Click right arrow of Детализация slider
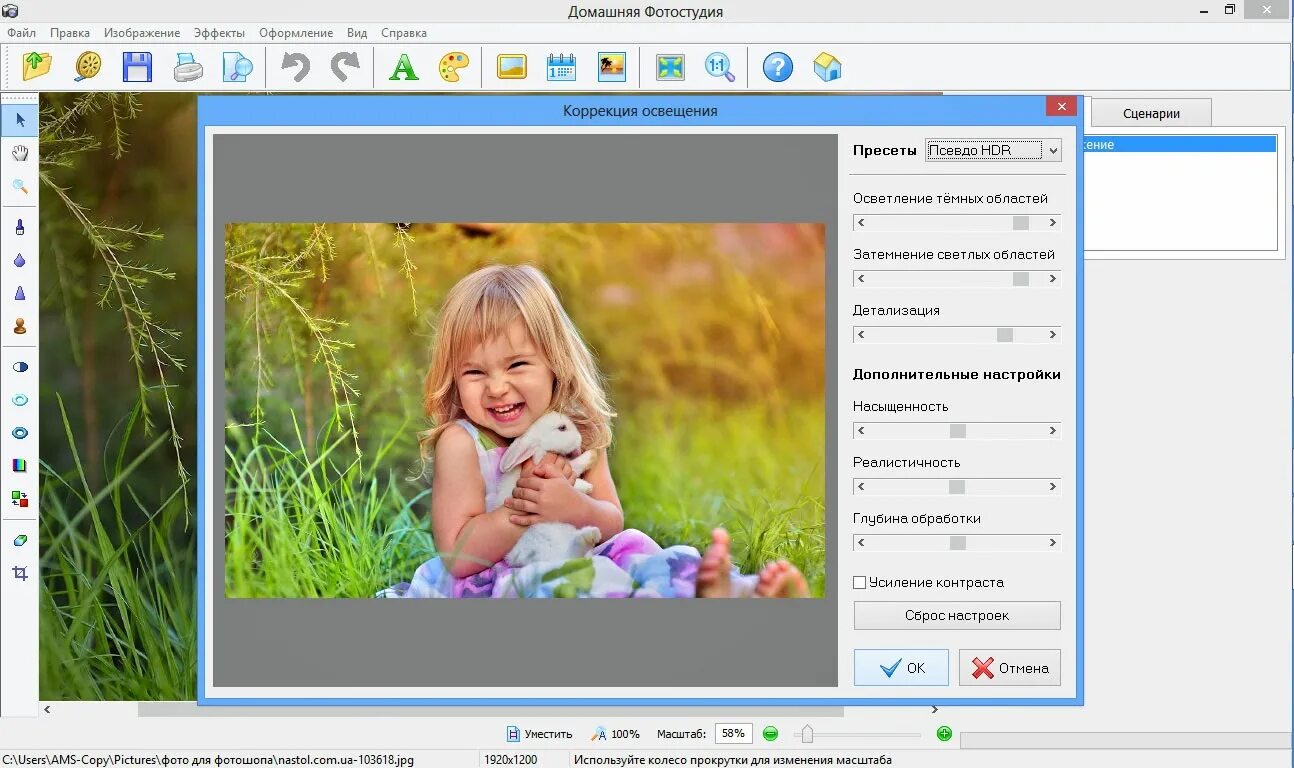 [x=1053, y=334]
